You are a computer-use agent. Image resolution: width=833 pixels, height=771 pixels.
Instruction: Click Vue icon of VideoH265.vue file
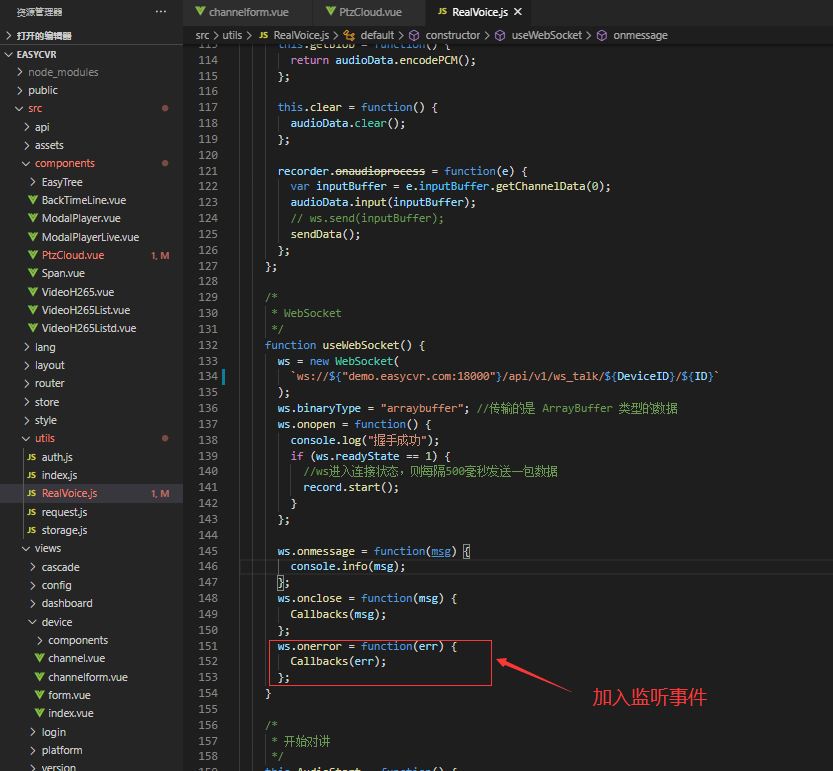33,292
